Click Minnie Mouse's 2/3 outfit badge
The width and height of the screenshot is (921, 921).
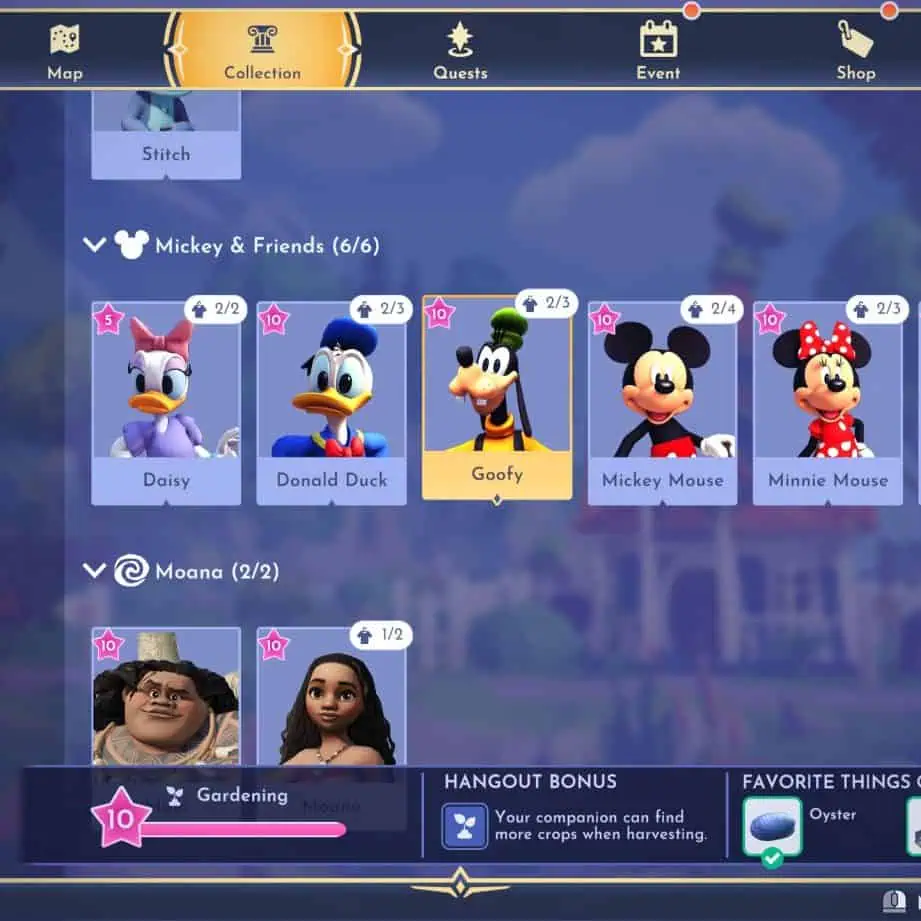tap(878, 309)
